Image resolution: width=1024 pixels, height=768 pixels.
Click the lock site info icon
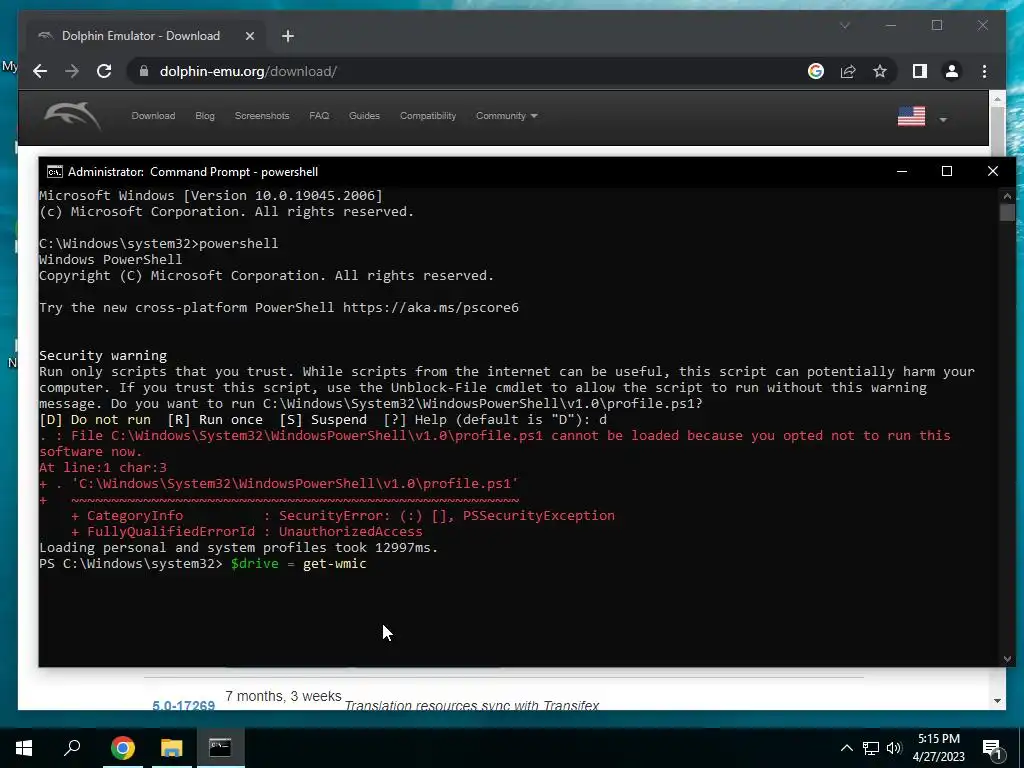(x=144, y=71)
